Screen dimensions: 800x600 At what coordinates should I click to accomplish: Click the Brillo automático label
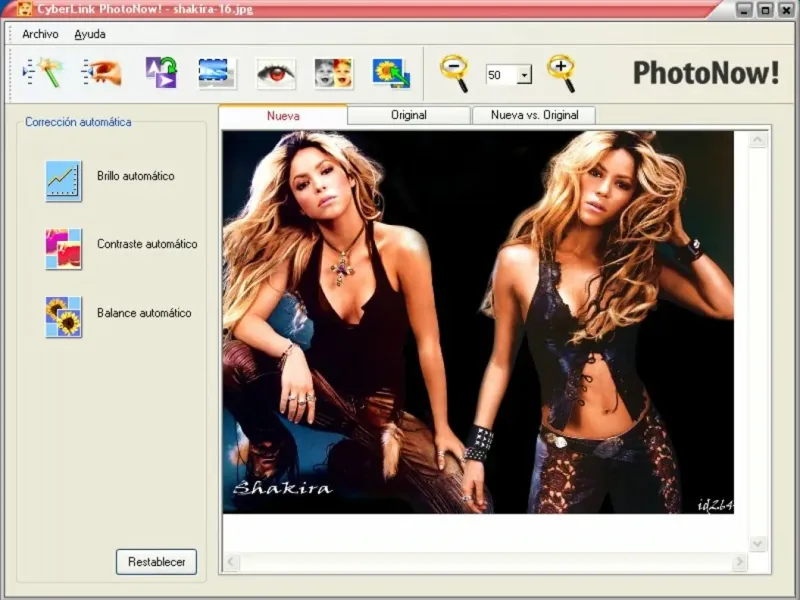136,176
